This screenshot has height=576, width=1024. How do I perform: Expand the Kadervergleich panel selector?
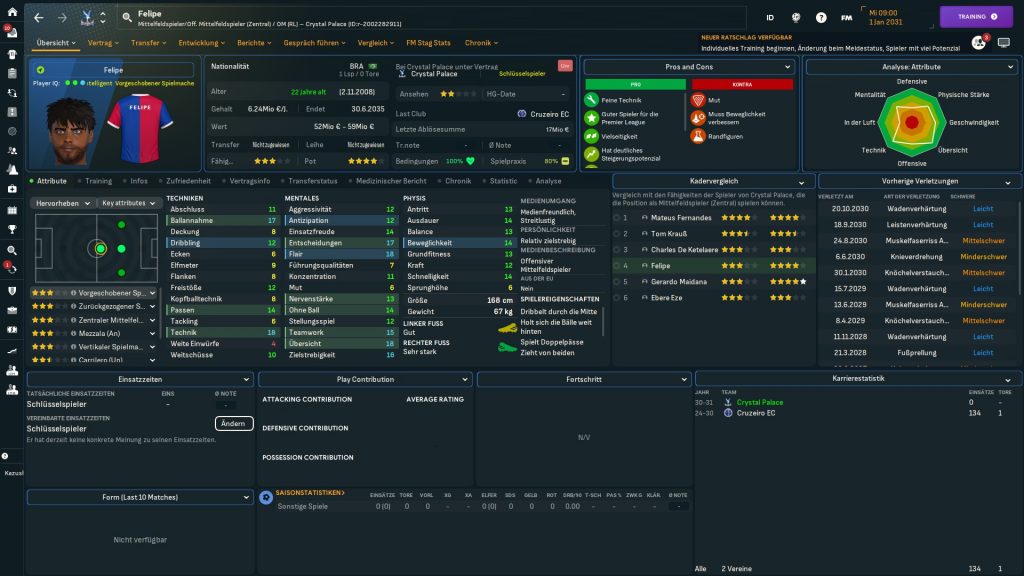tap(712, 181)
